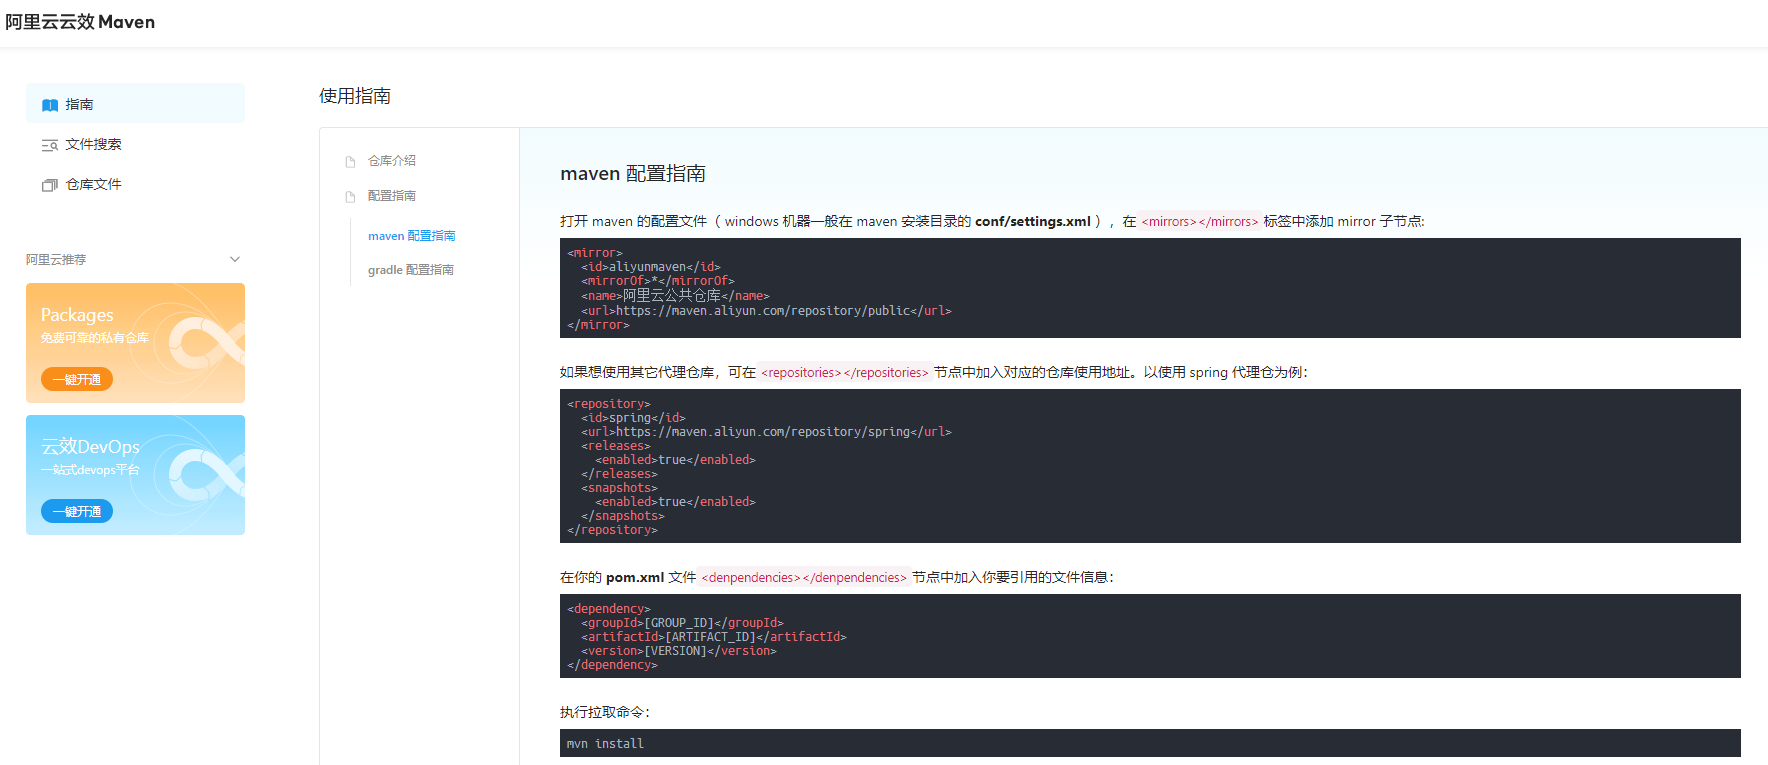Click the repository files icon beside 仓库文件
The image size is (1768, 765).
click(x=50, y=185)
